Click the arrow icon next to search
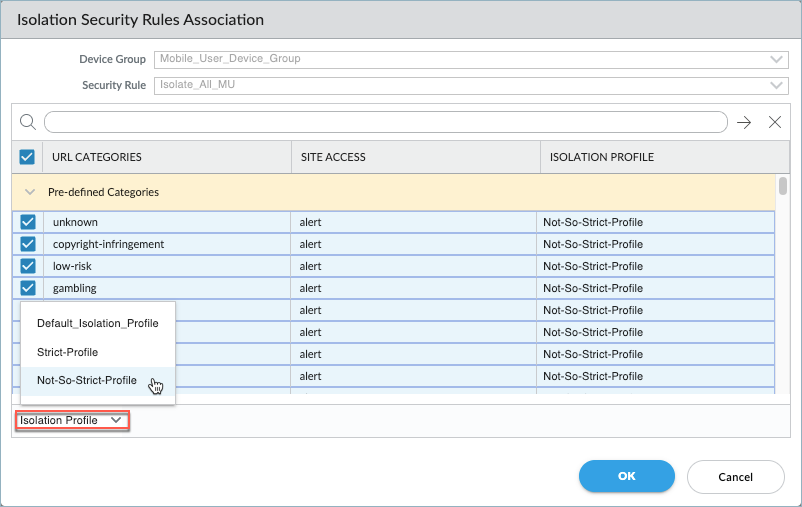This screenshot has height=507, width=802. 744,122
